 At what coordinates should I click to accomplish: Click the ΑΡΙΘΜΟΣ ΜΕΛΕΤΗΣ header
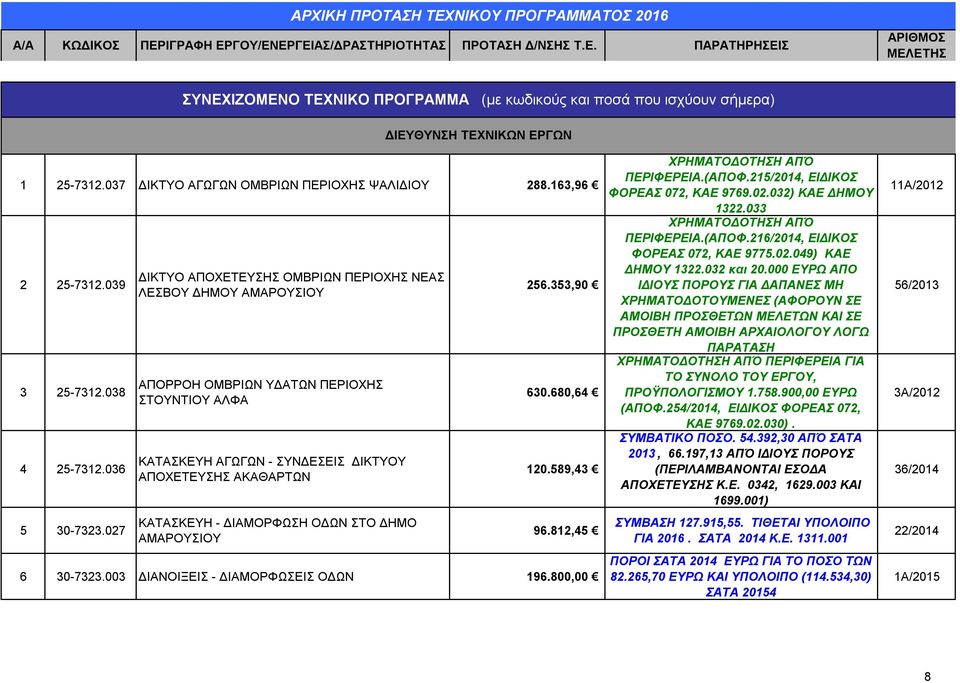tap(916, 45)
